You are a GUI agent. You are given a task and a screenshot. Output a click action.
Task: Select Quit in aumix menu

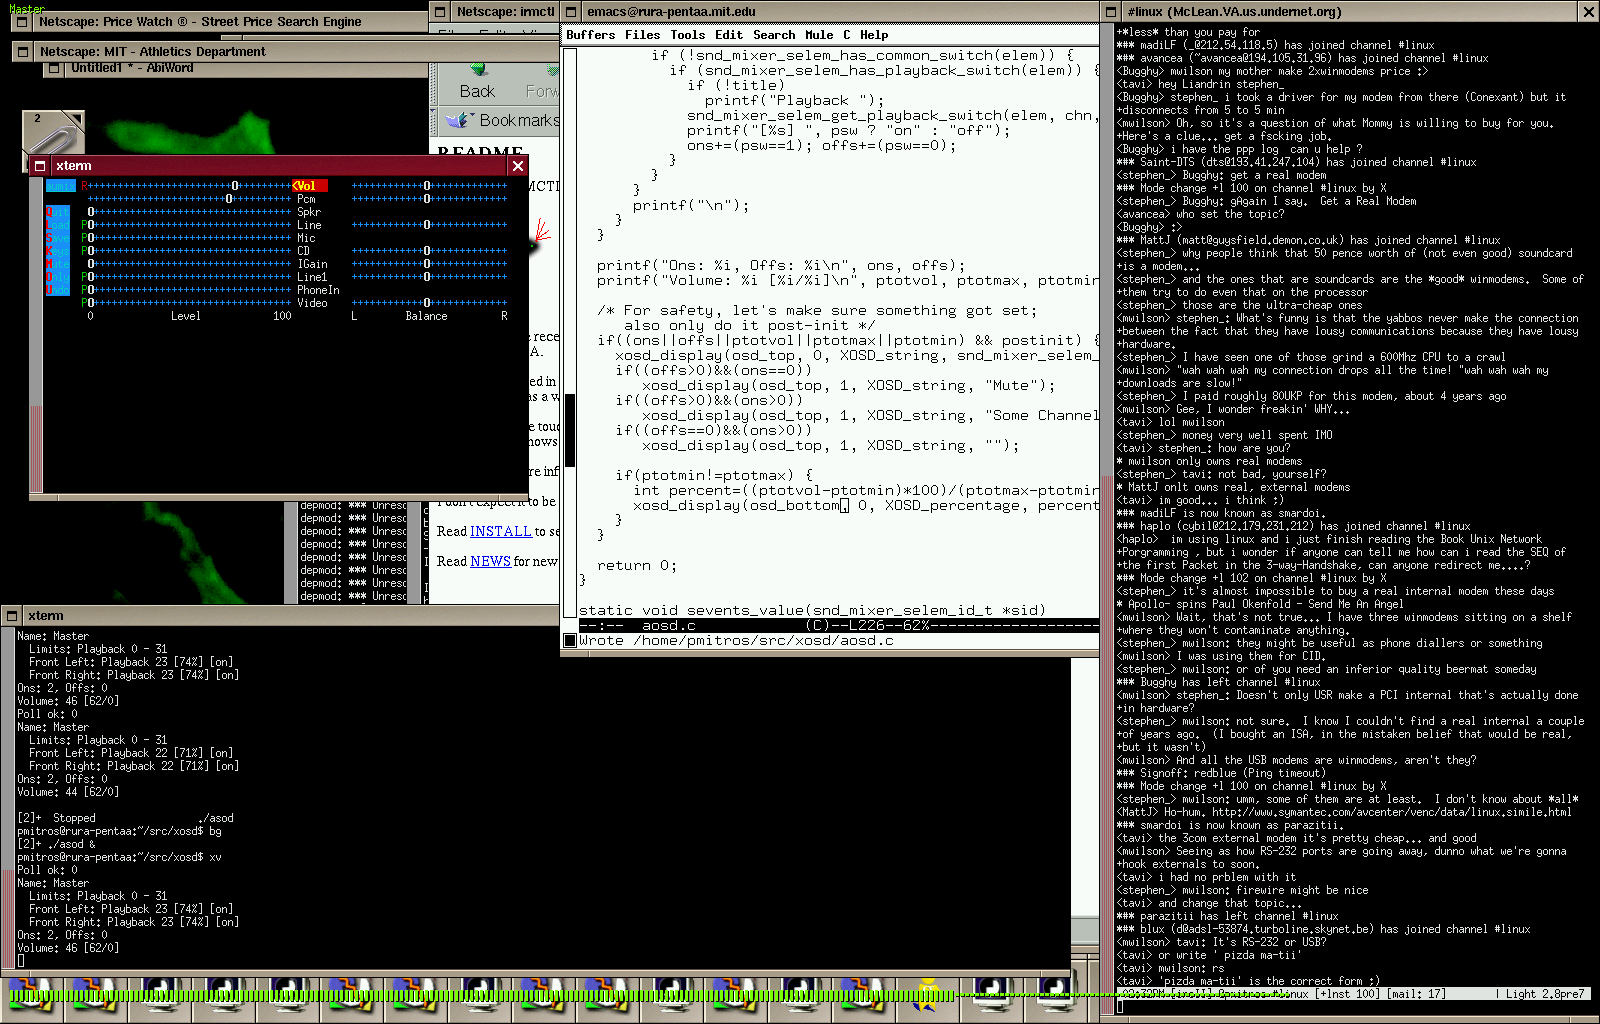[58, 212]
